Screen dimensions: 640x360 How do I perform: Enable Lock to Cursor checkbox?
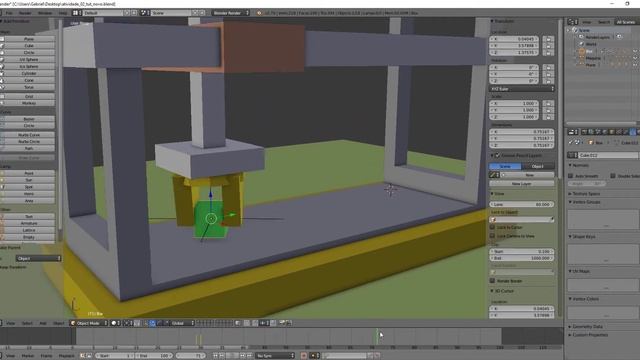(492, 227)
